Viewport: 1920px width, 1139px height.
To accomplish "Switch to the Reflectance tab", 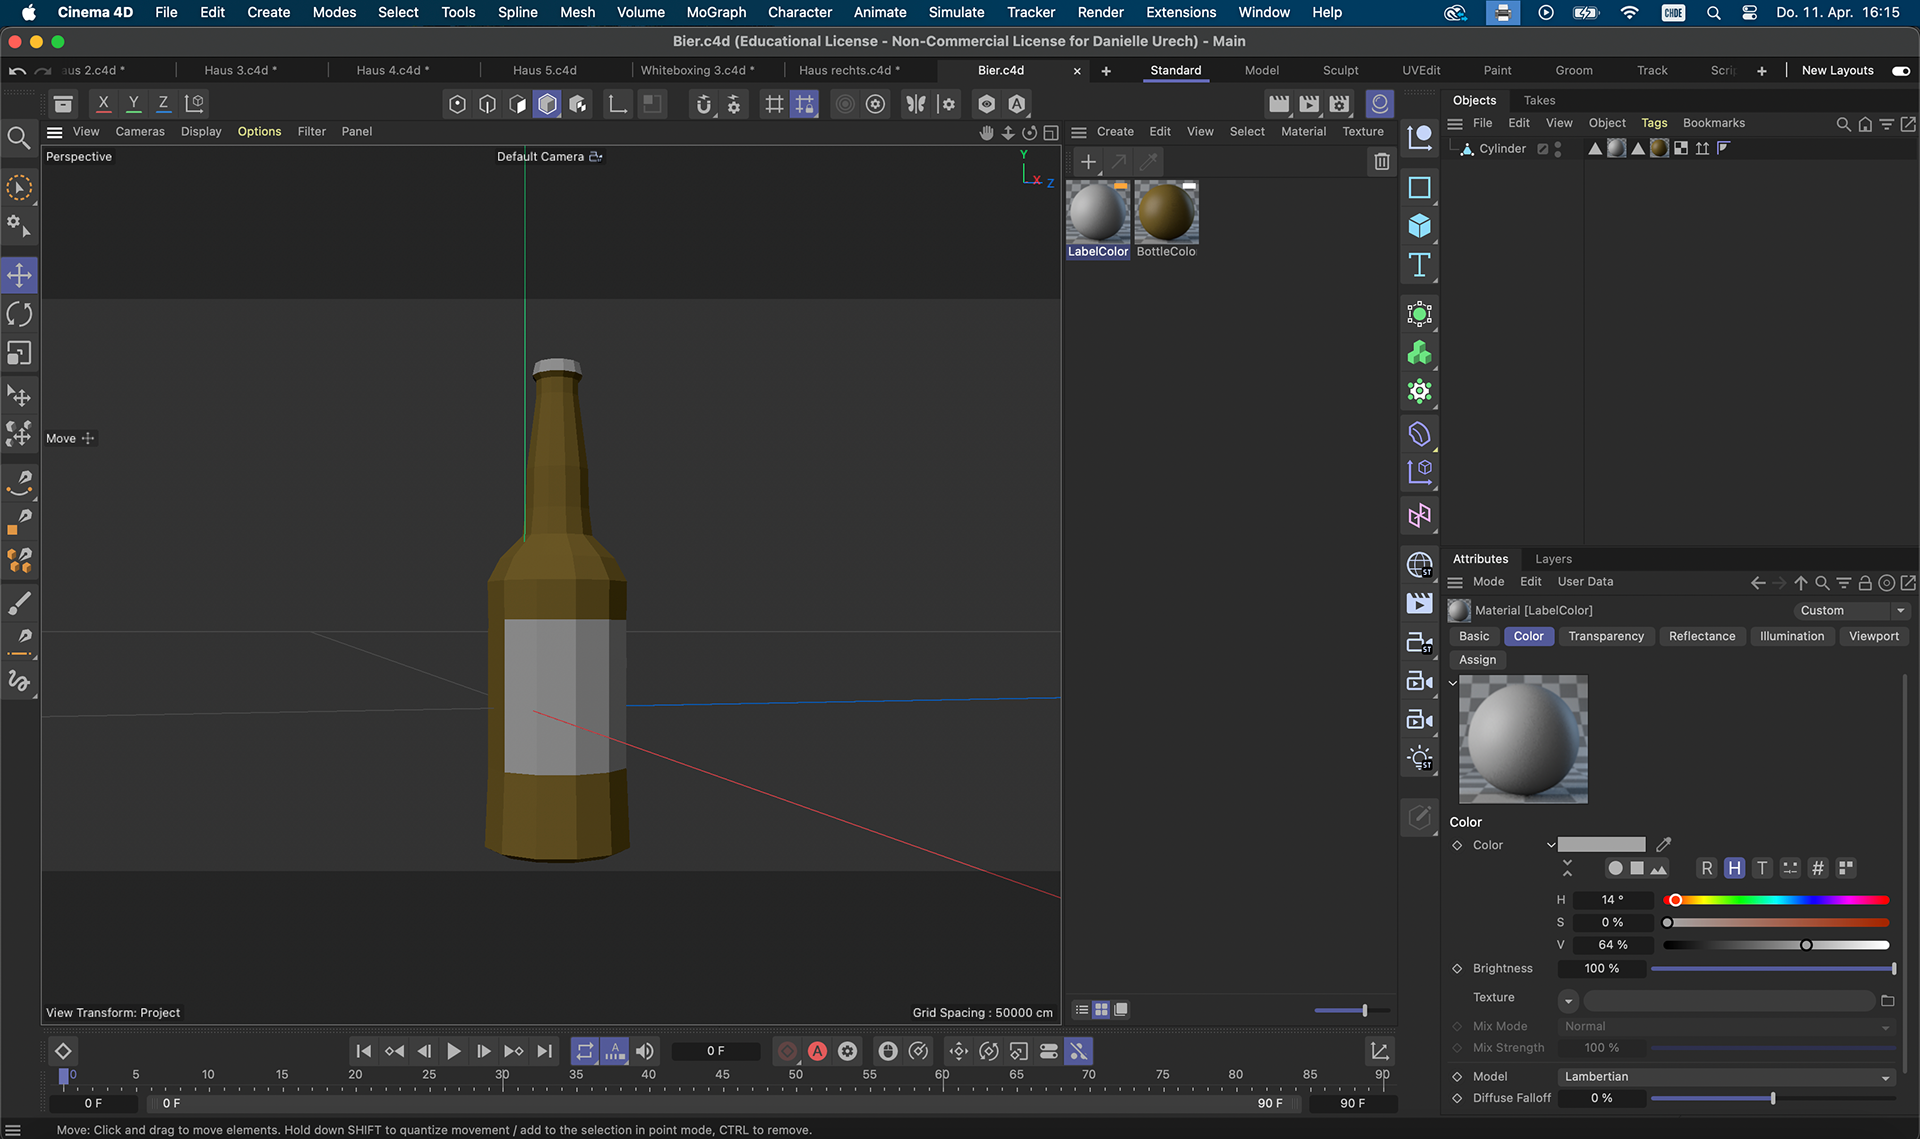I will click(1701, 636).
